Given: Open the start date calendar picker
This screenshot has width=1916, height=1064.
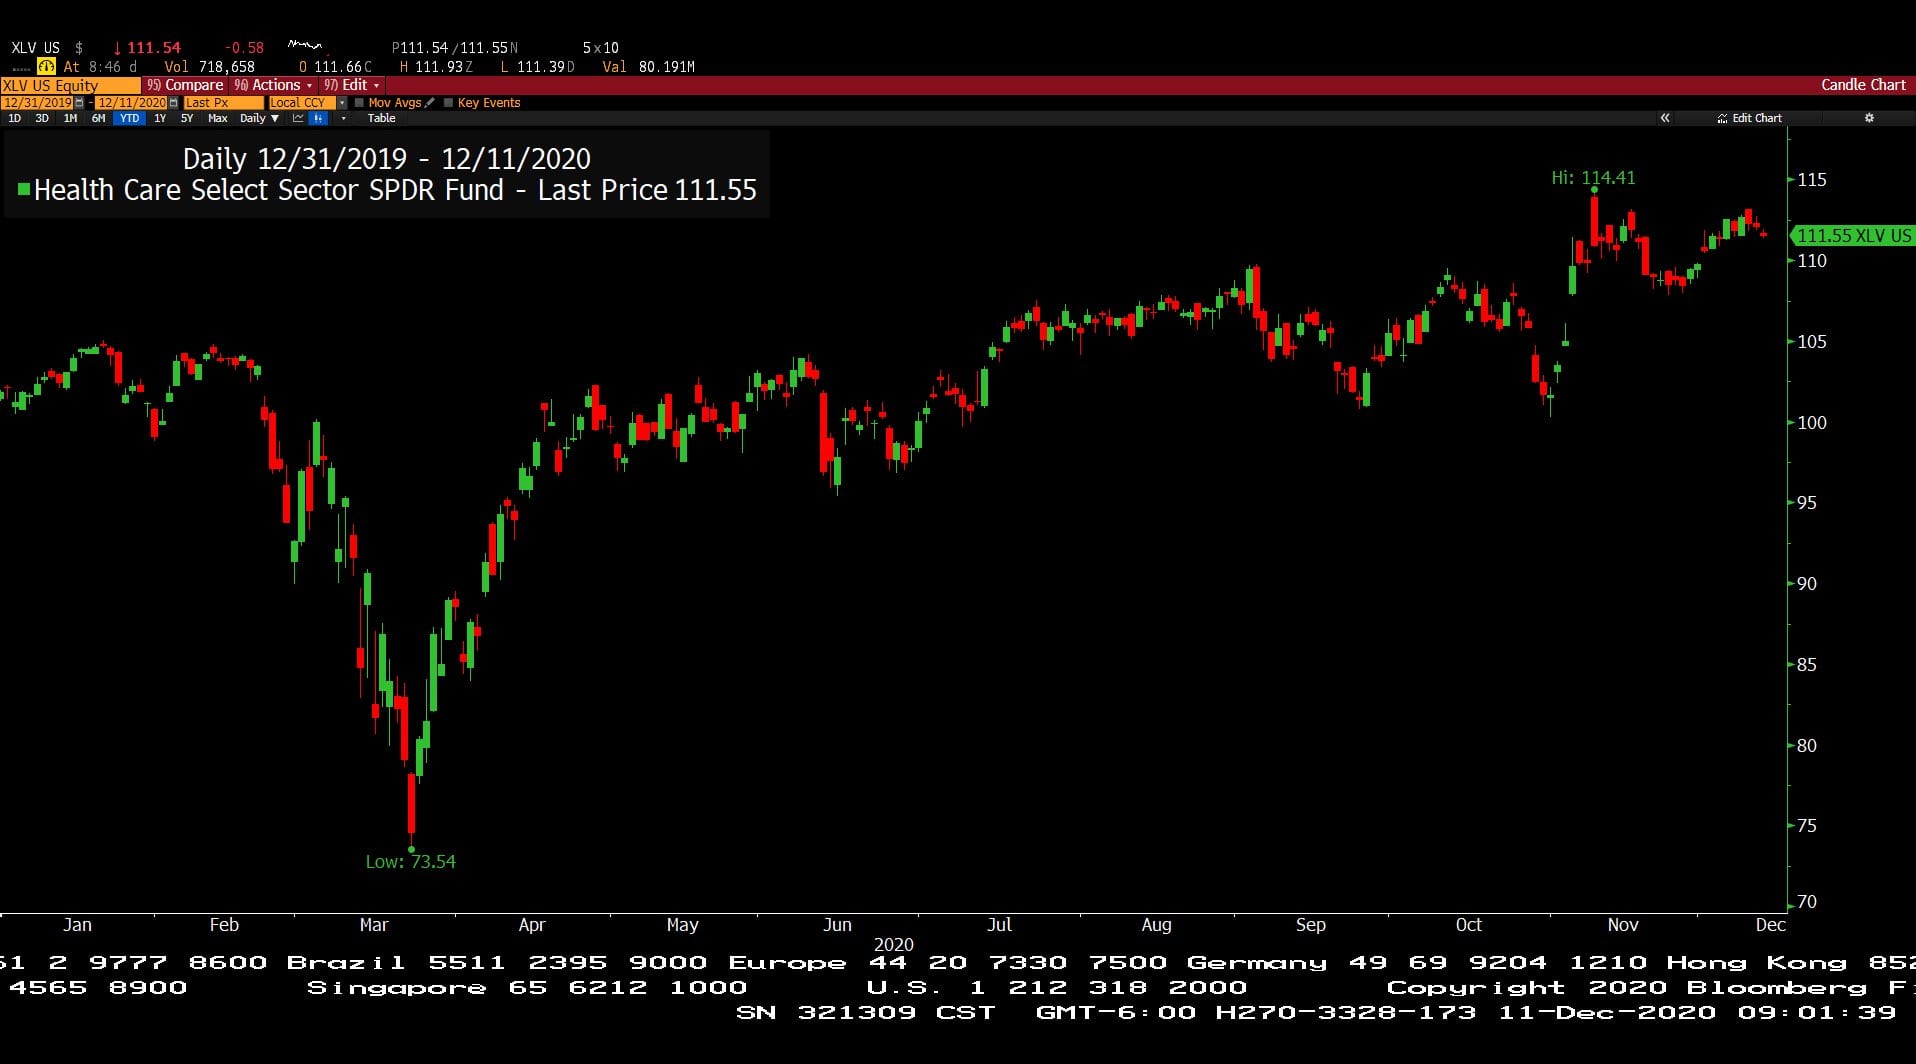Looking at the screenshot, I should coord(79,103).
